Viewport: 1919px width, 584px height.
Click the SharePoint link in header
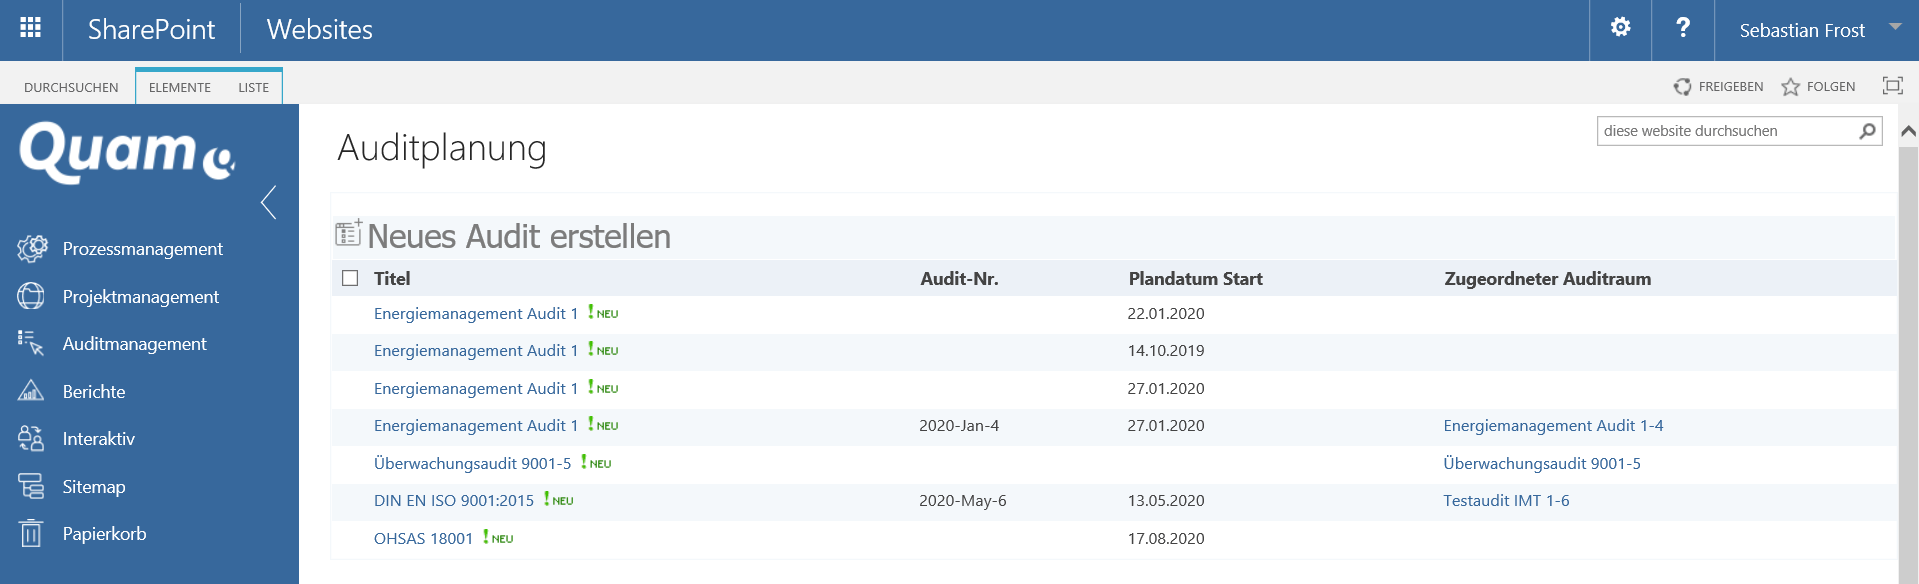click(x=151, y=30)
